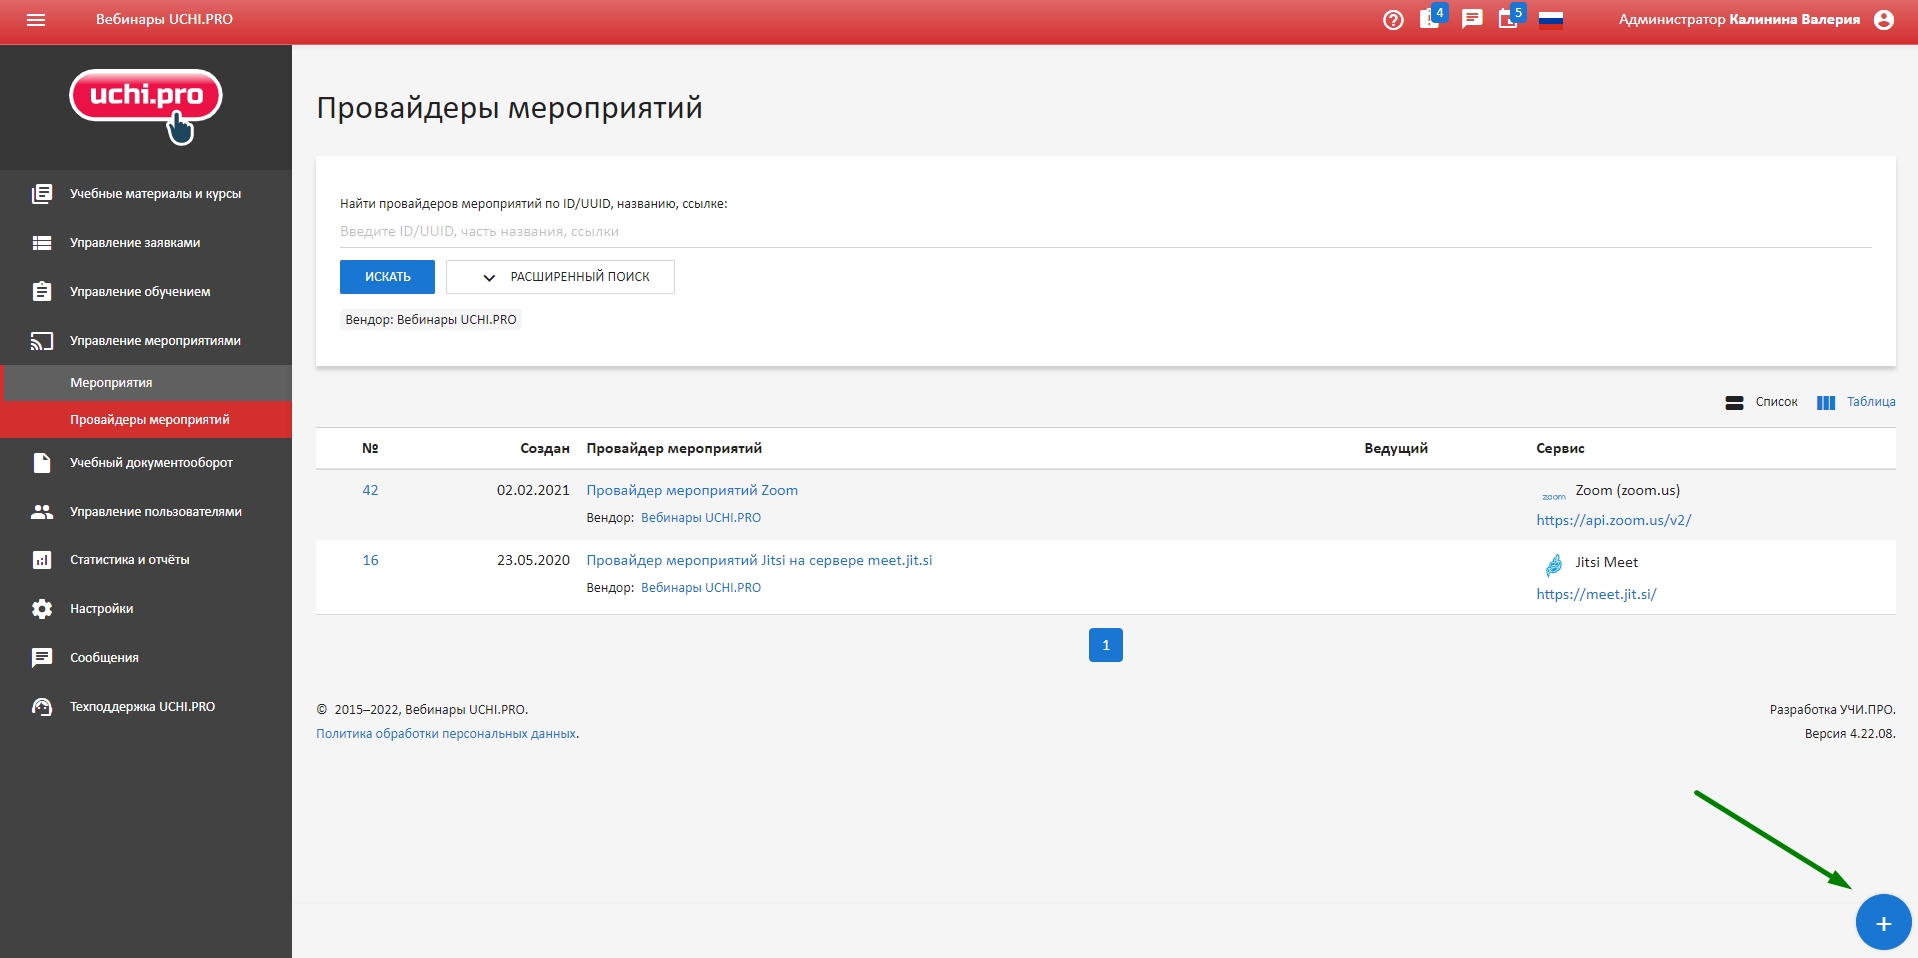Click the Управление пользователями people icon
Viewport: 1918px width, 958px height.
coord(42,512)
